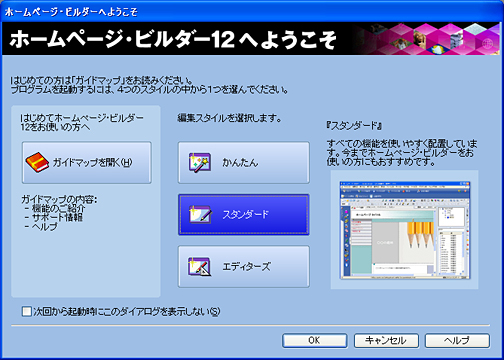Confirm with the OK button

(315, 341)
